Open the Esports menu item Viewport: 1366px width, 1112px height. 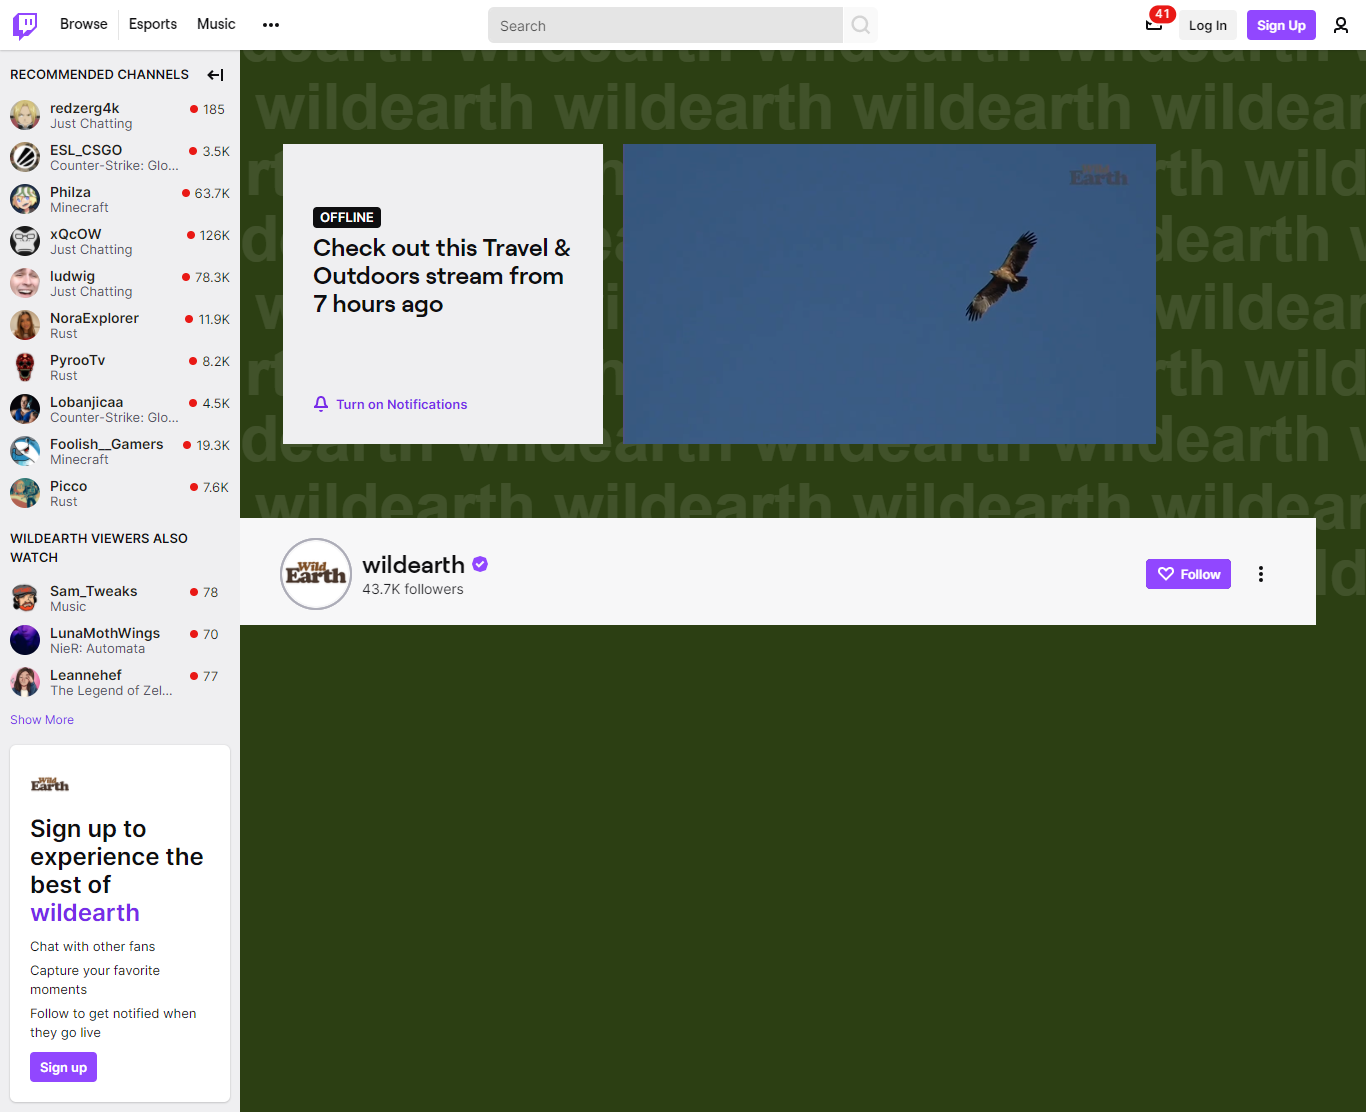tap(153, 24)
